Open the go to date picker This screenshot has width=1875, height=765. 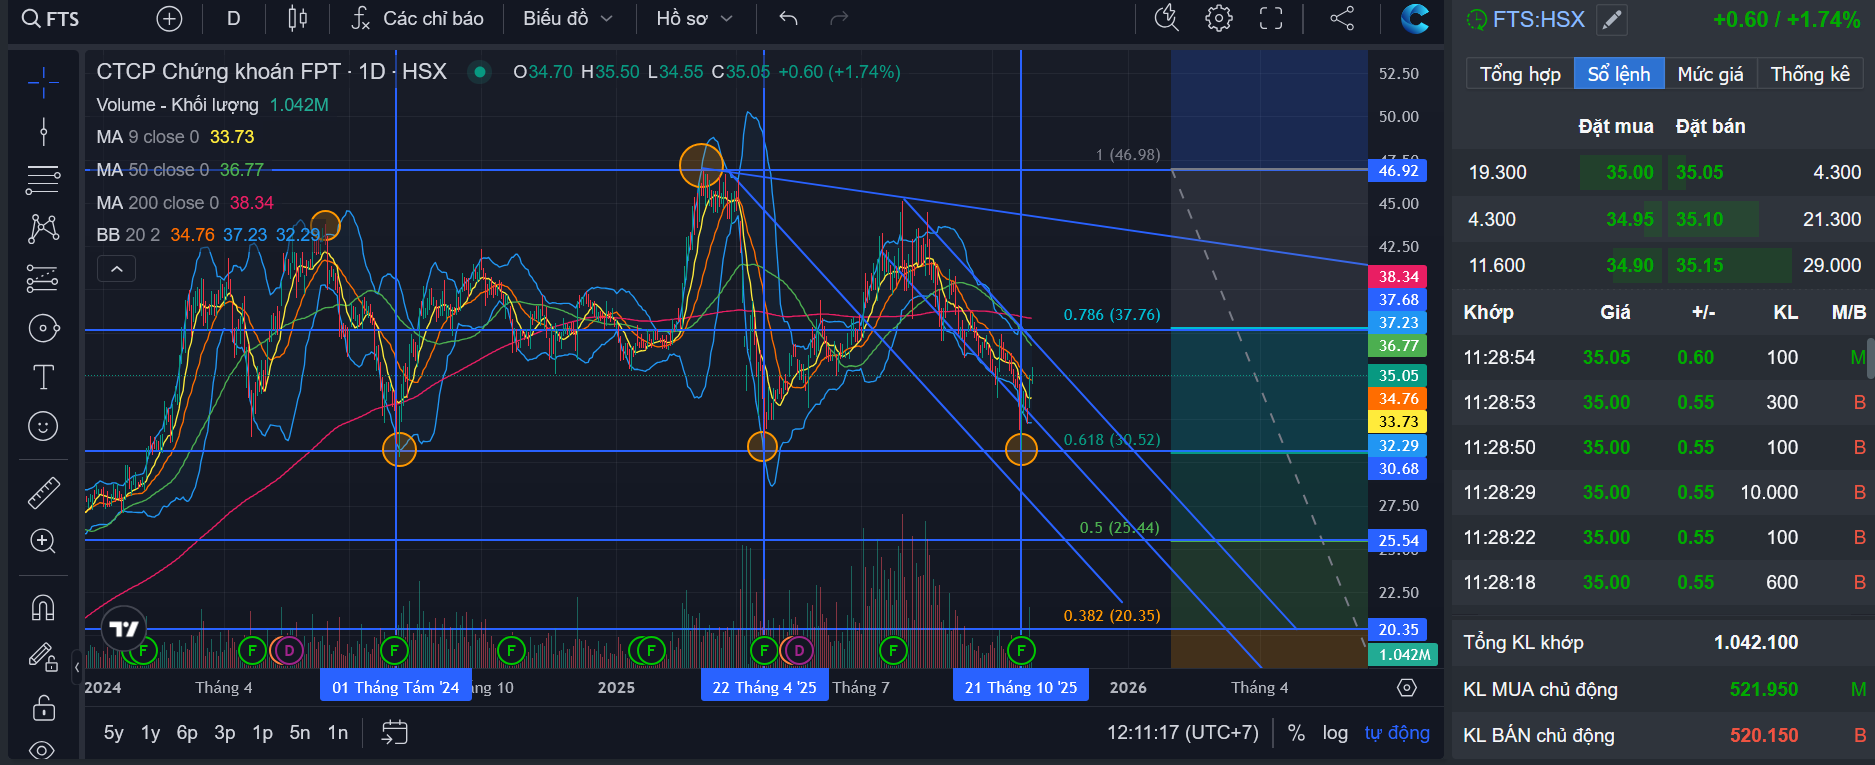395,733
